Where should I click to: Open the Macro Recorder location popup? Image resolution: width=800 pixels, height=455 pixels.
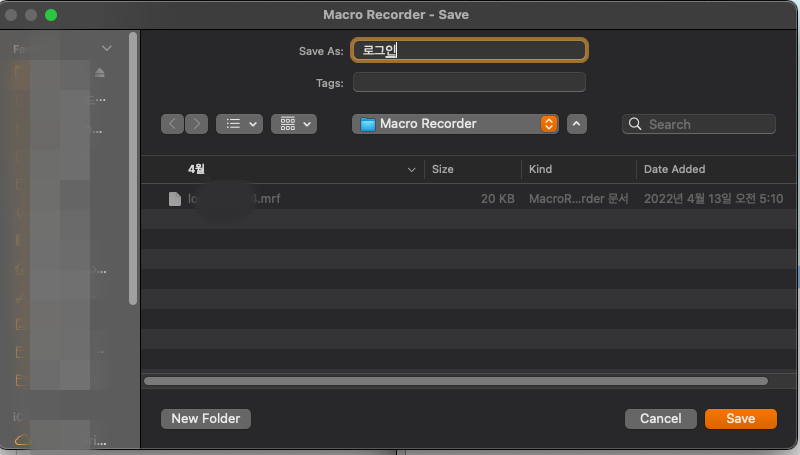[455, 124]
